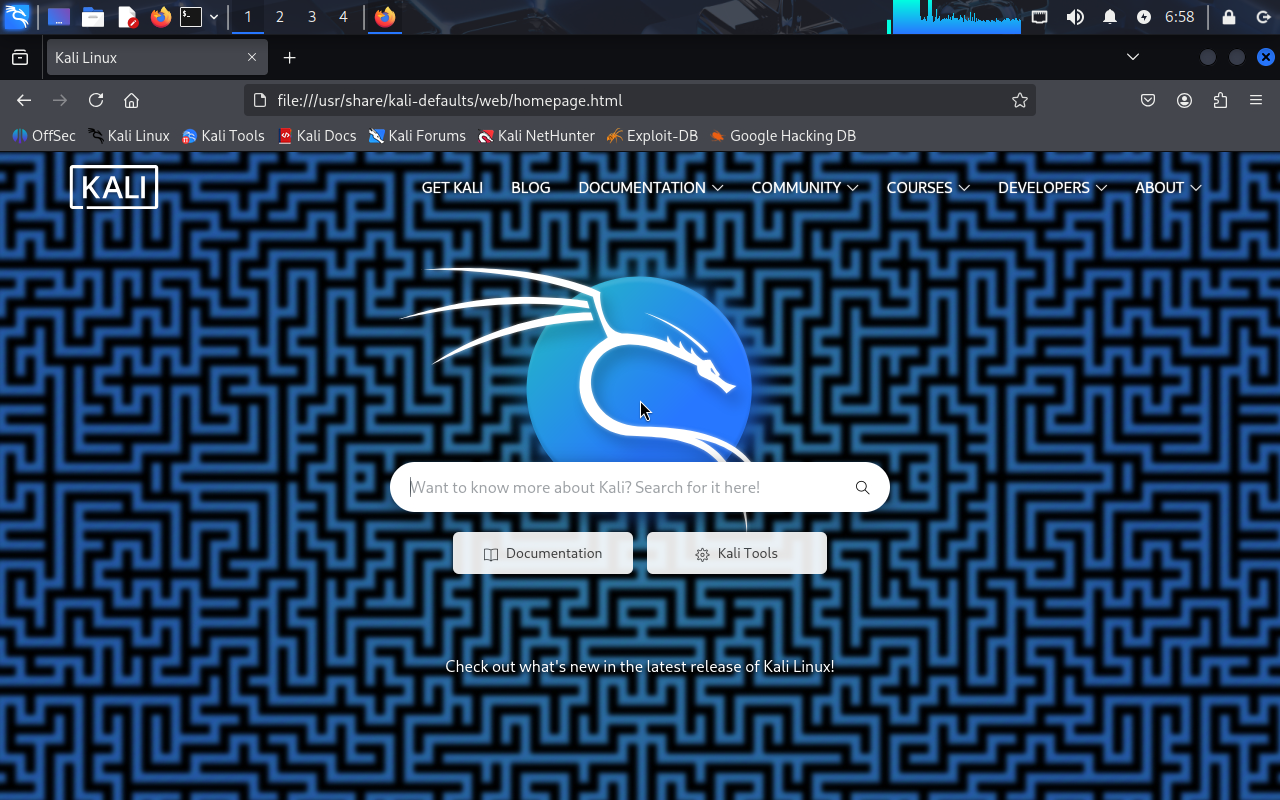Click the page info icon in address bar
The height and width of the screenshot is (800, 1280).
click(260, 100)
